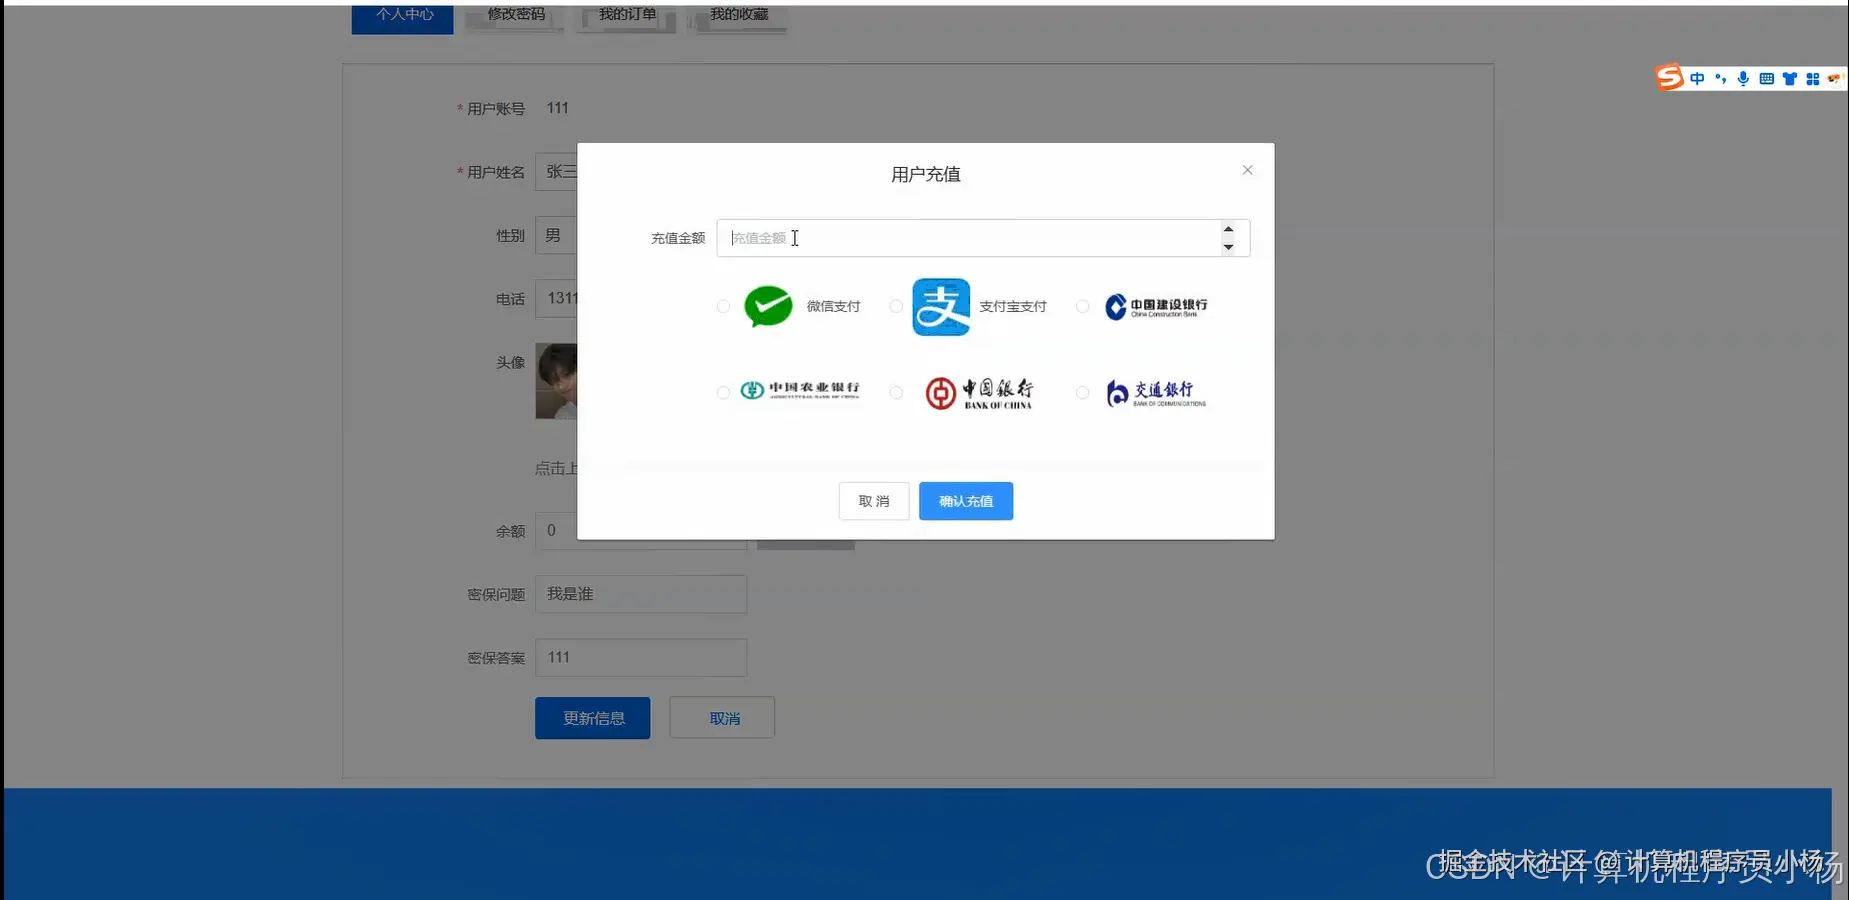This screenshot has width=1849, height=900.
Task: Open the Sogou toolbox grid icon
Action: [1813, 78]
